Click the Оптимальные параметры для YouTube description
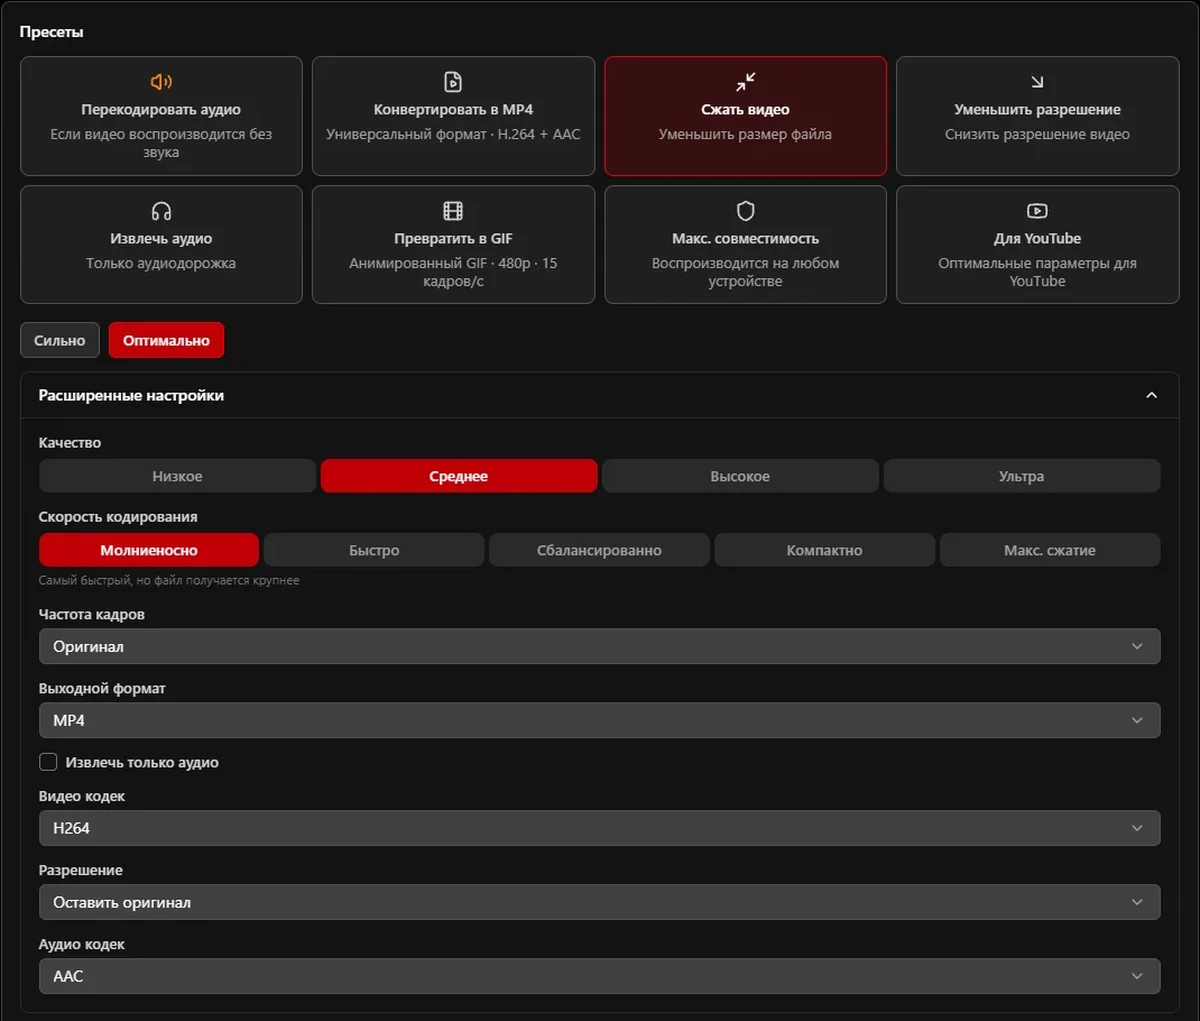This screenshot has width=1200, height=1021. pyautogui.click(x=1037, y=272)
